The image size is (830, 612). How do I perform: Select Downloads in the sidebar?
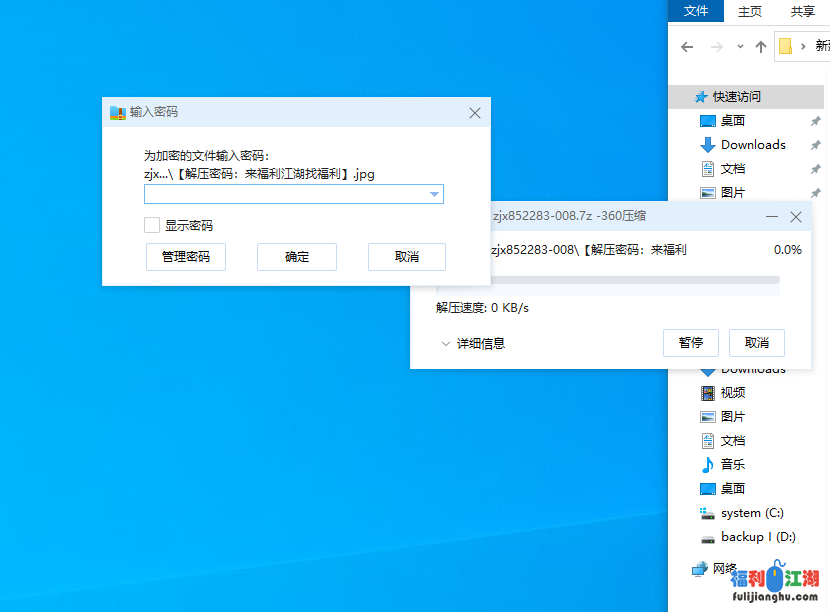[748, 144]
